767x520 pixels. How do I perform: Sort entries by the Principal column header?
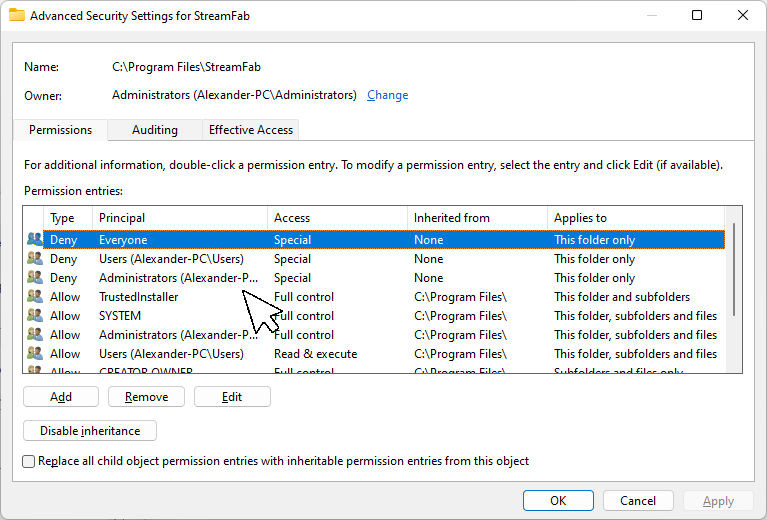[180, 218]
